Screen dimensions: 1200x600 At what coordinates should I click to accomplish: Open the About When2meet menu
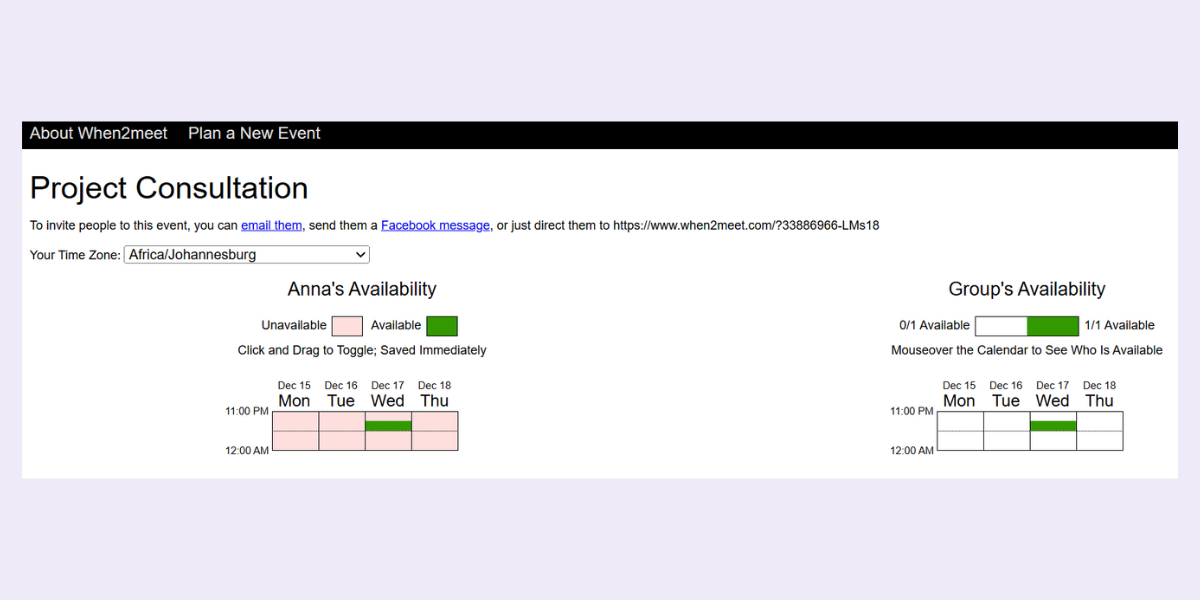[97, 133]
